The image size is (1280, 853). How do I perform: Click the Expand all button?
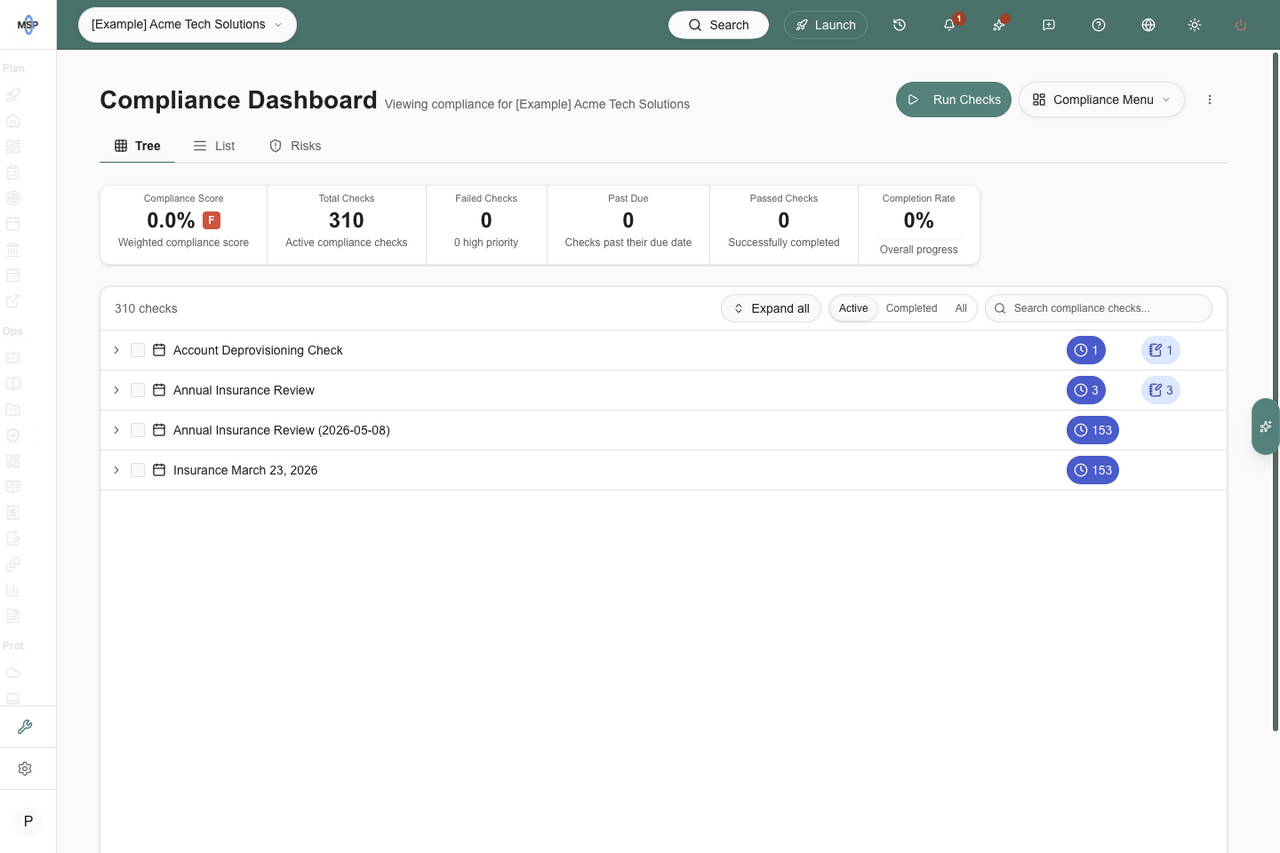coord(771,308)
